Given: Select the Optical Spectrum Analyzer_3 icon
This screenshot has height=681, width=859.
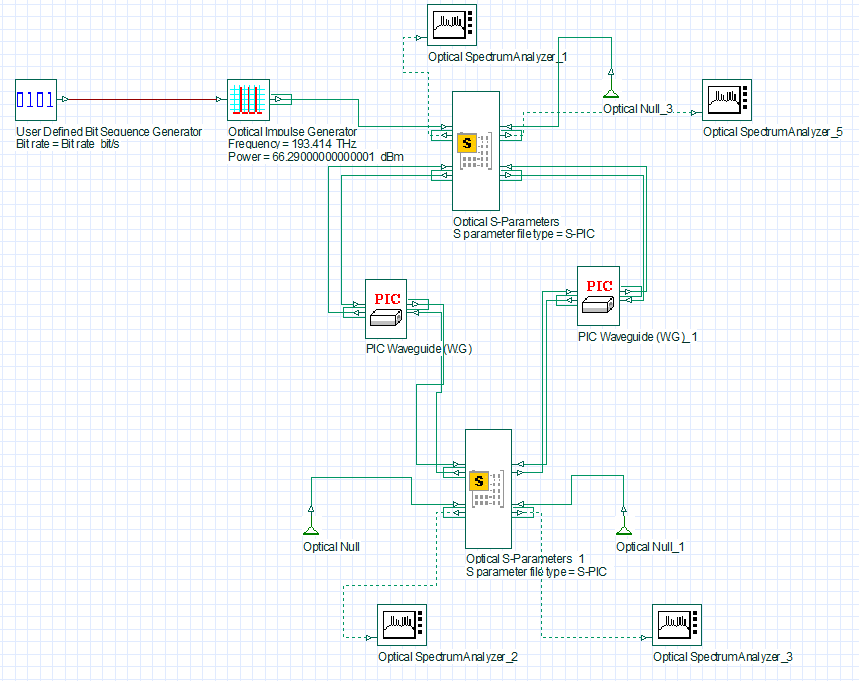Looking at the screenshot, I should tap(677, 625).
